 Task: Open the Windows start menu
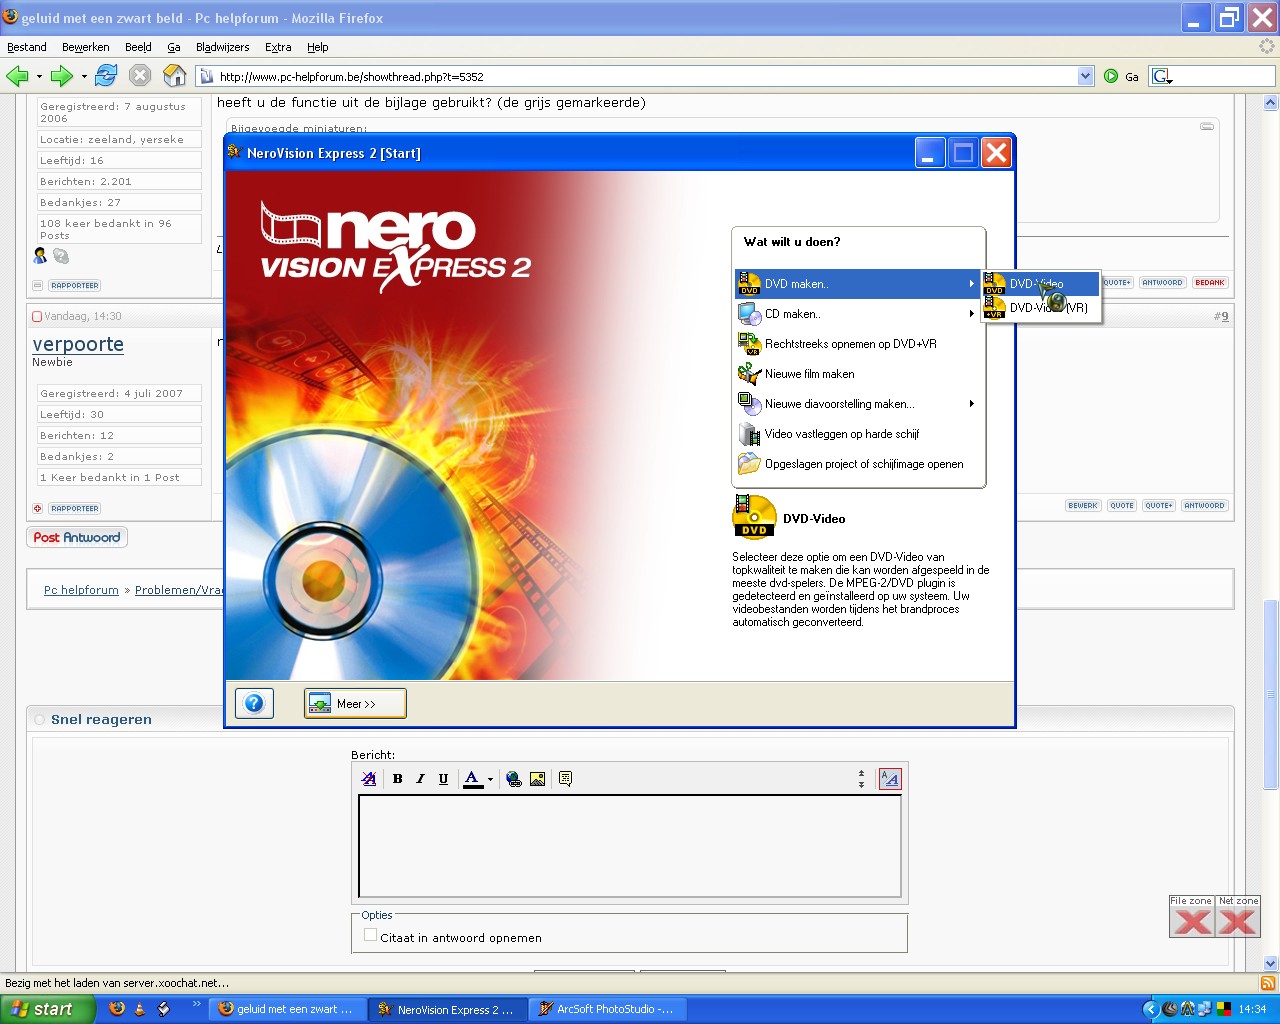click(47, 1009)
